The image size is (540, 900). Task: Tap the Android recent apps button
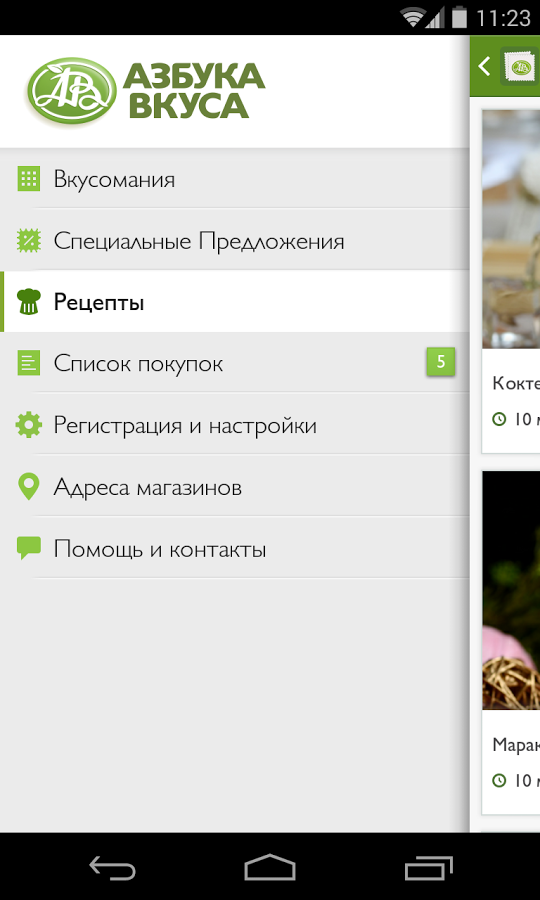429,867
